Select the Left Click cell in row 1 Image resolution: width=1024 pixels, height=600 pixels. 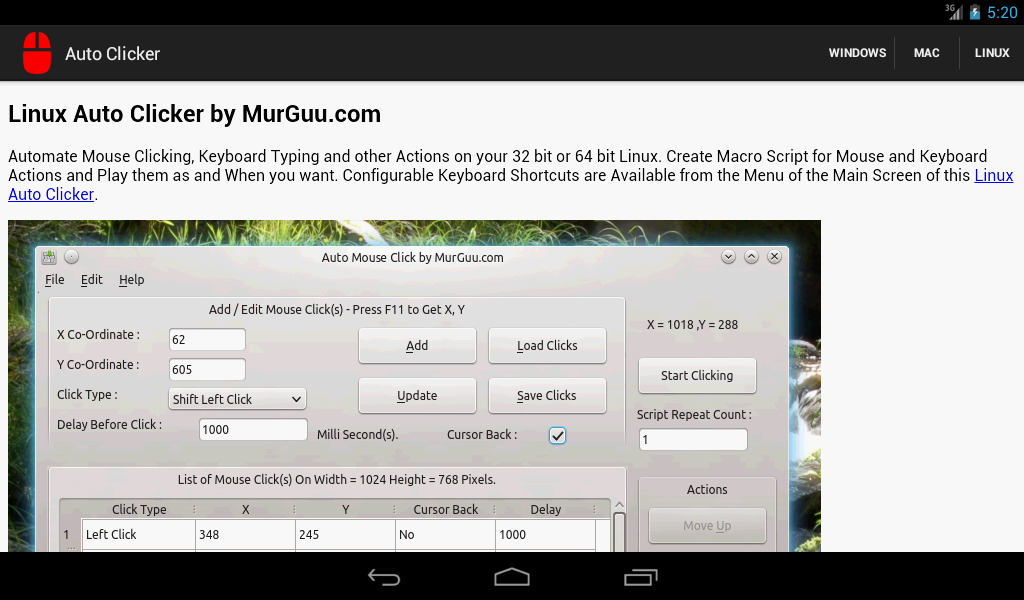[138, 535]
